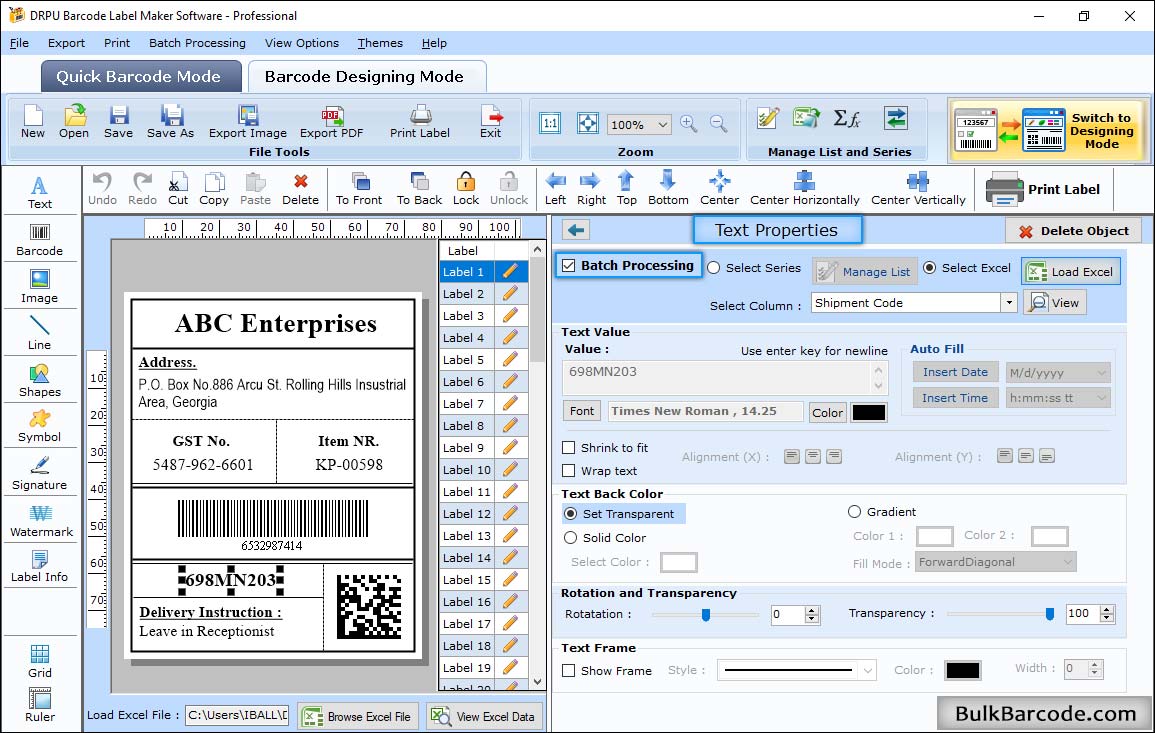The width and height of the screenshot is (1155, 733).
Task: Open the Shapes tool
Action: point(40,380)
